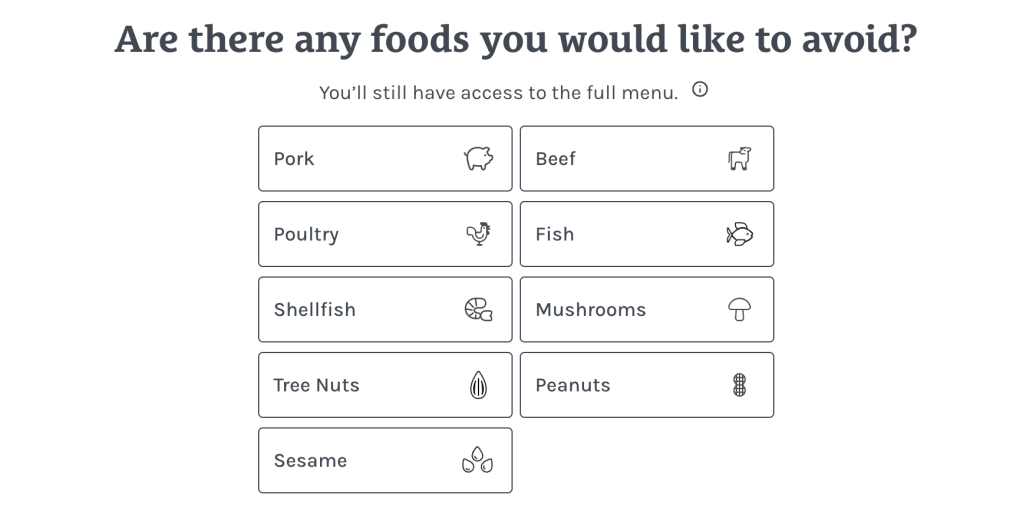Click the fish icon in Fish option

click(x=739, y=234)
